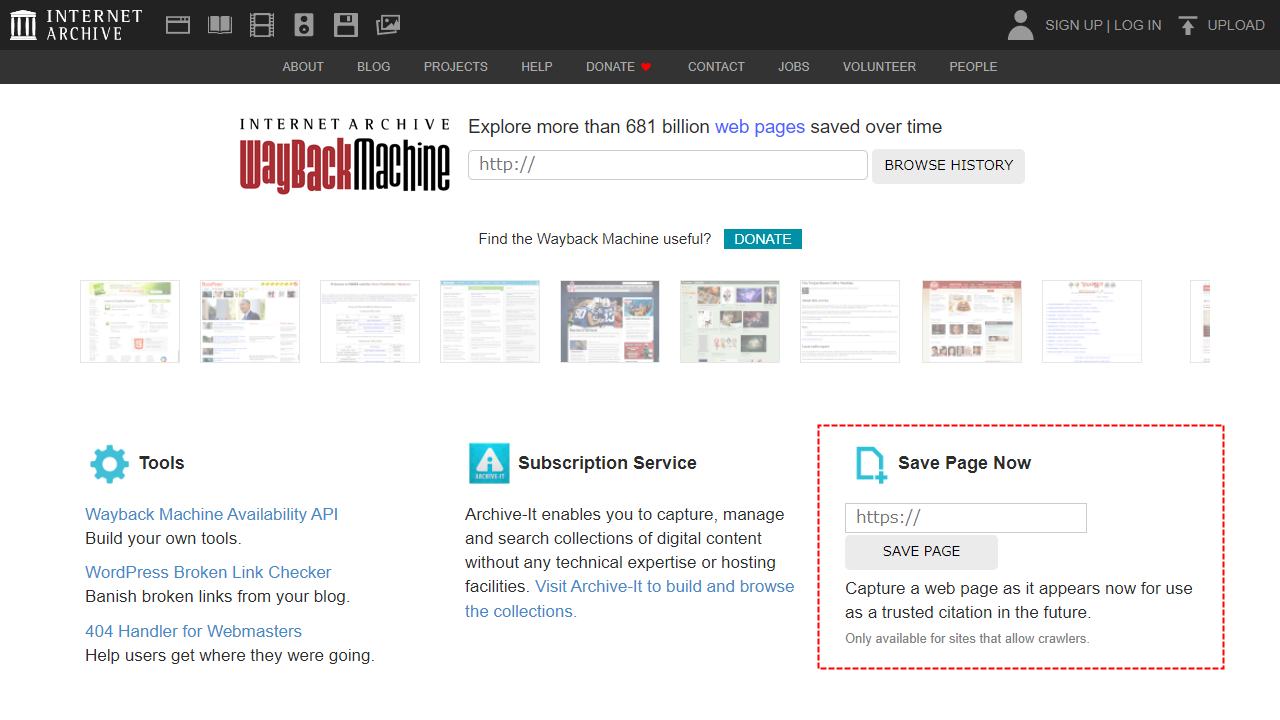1280x720 pixels.
Task: Go to the About page
Action: click(x=303, y=67)
